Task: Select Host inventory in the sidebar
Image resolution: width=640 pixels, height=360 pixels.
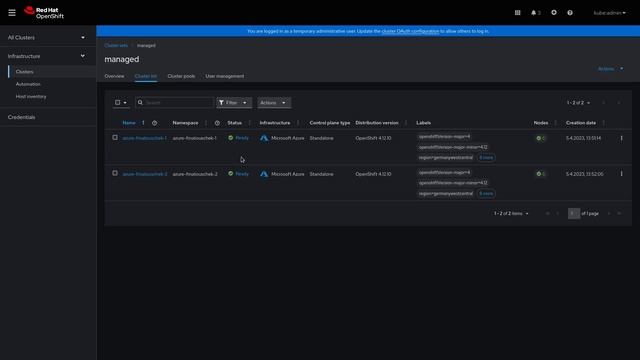Action: pos(31,97)
